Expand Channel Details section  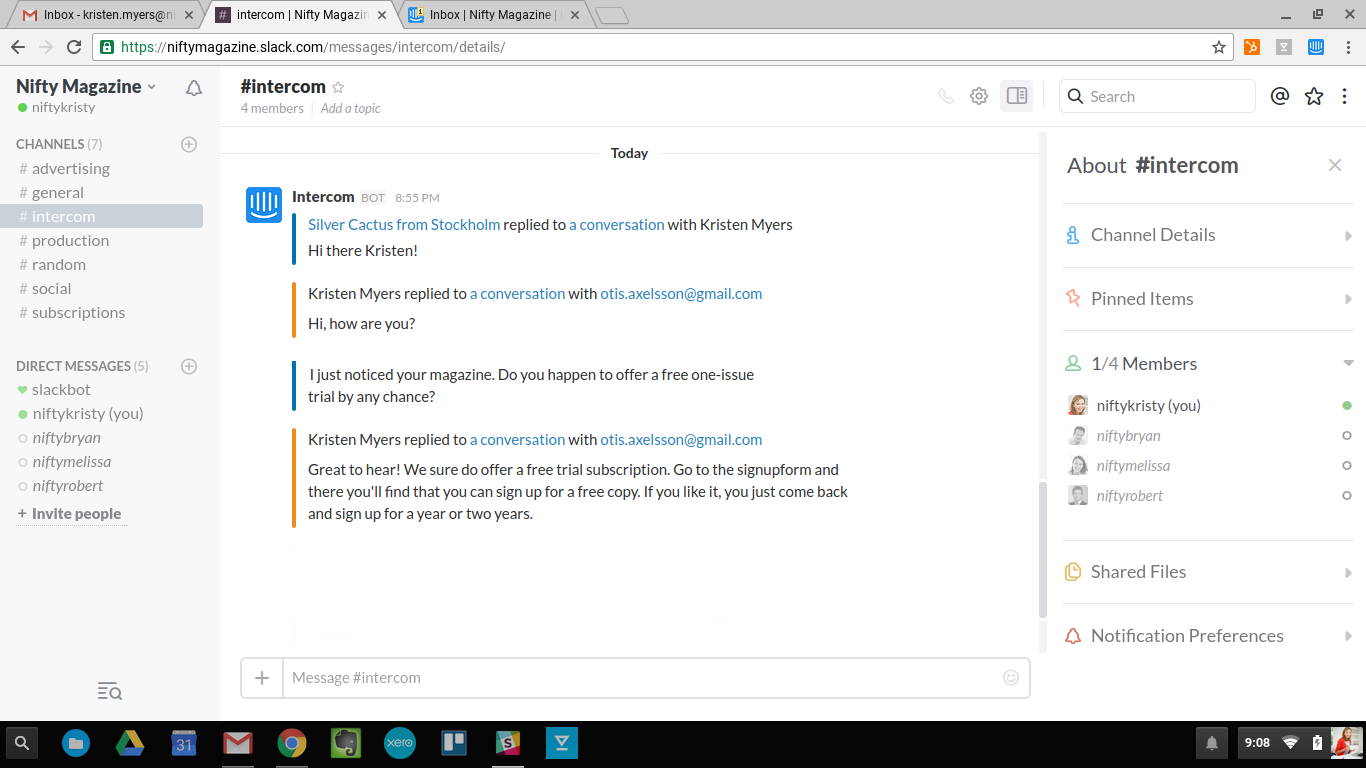[x=1208, y=236]
